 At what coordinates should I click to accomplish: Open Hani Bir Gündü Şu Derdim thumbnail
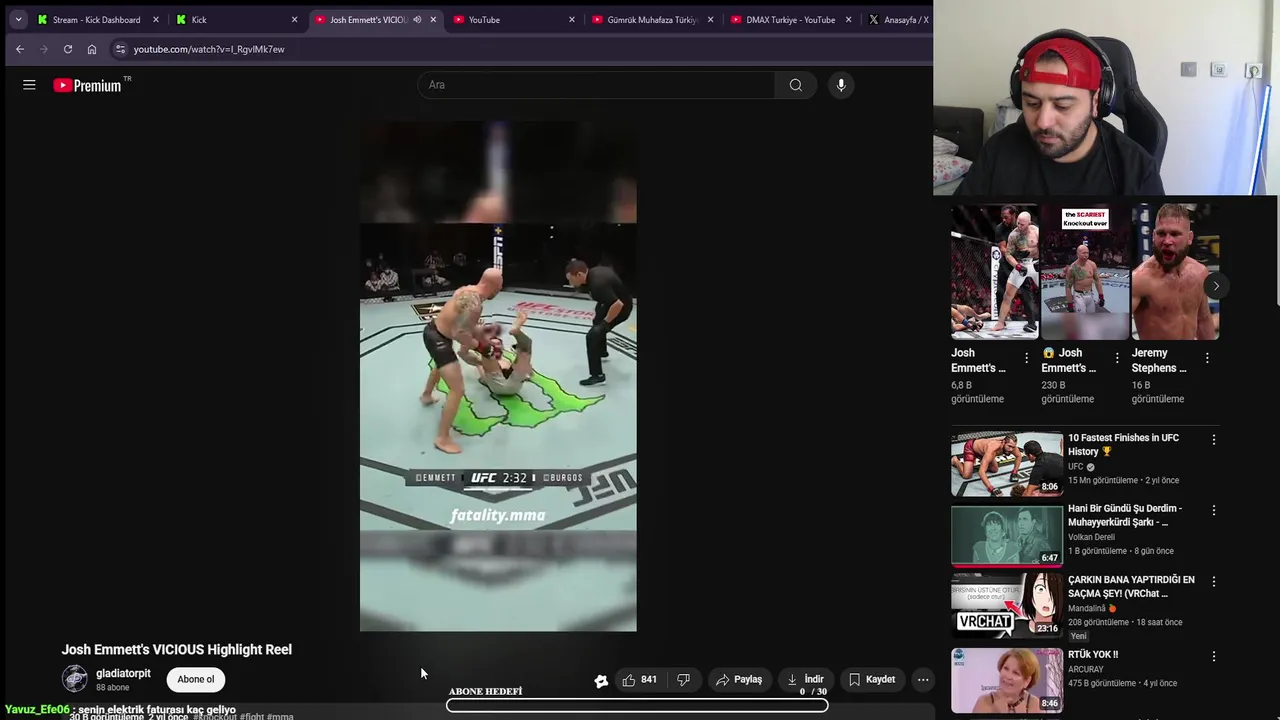1007,535
